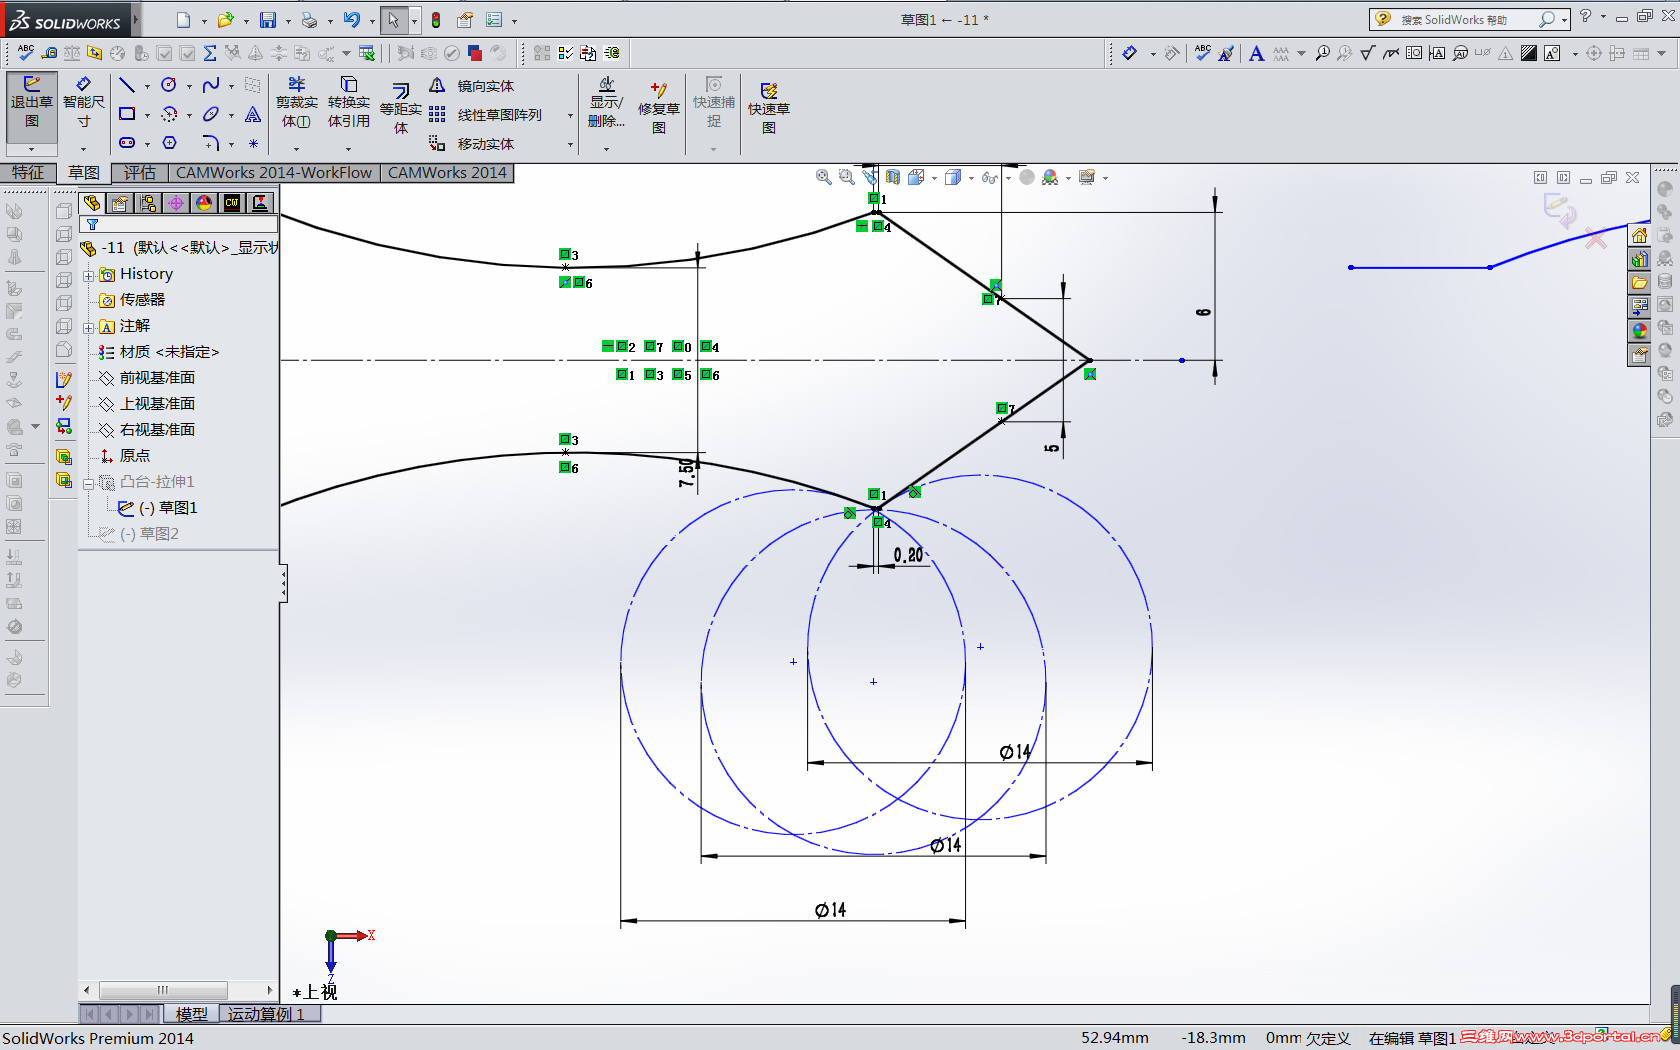Click 剪裁实体 trim entities tool
The width and height of the screenshot is (1680, 1050).
point(296,103)
